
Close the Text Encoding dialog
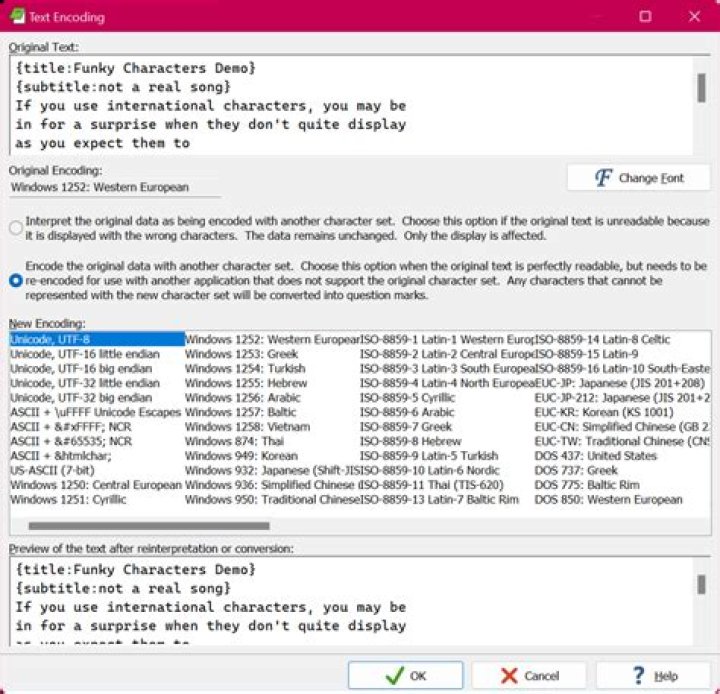coord(694,17)
